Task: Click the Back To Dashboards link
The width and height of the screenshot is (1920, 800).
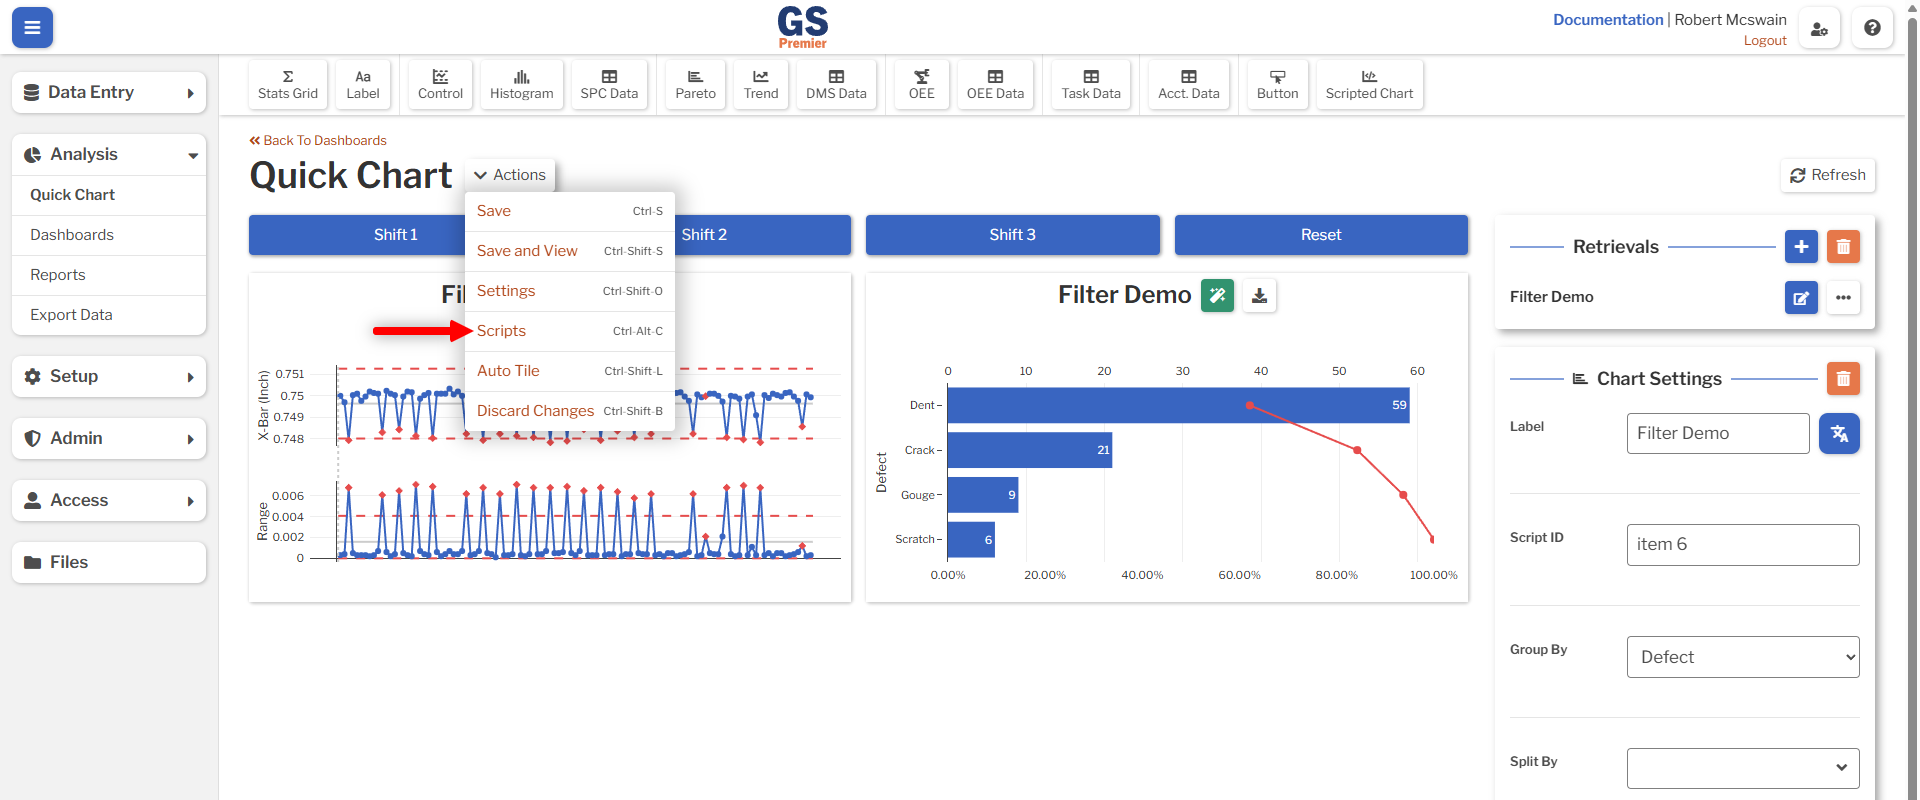Action: tap(318, 141)
